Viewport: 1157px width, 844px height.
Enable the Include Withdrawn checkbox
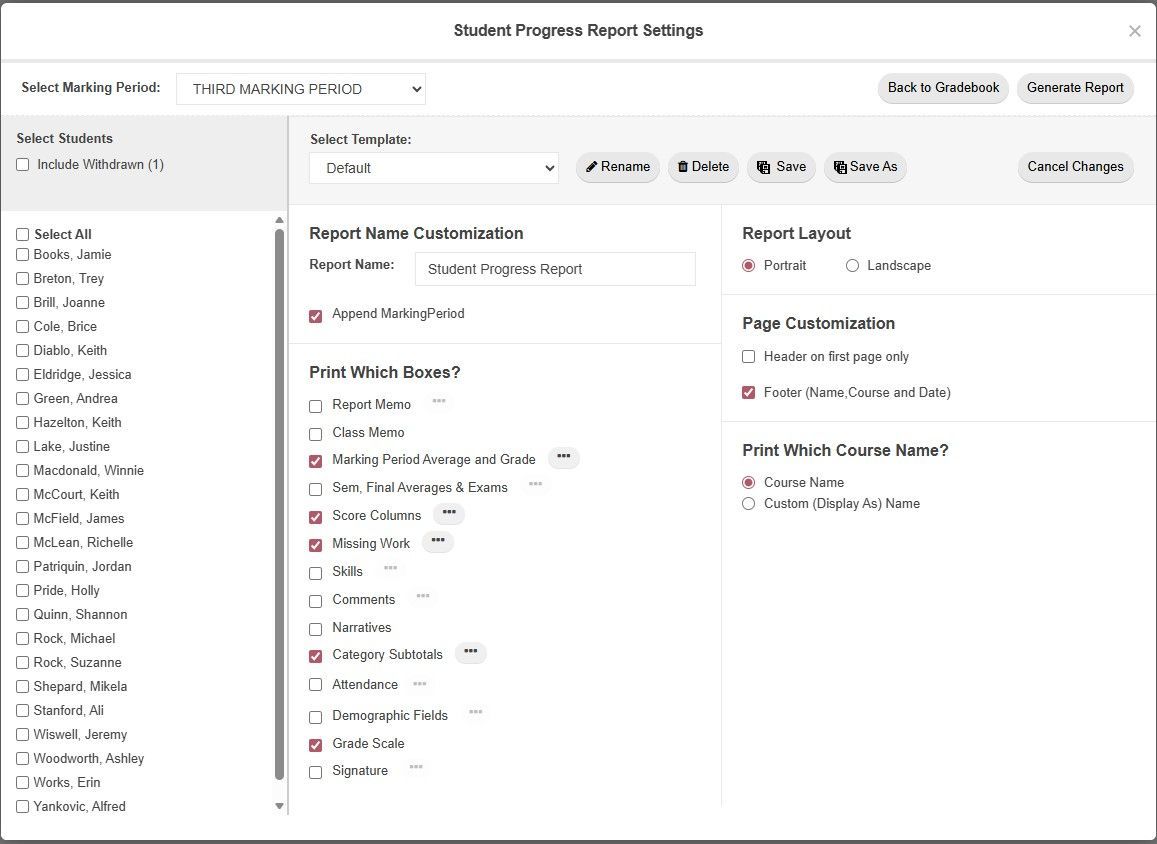23,164
